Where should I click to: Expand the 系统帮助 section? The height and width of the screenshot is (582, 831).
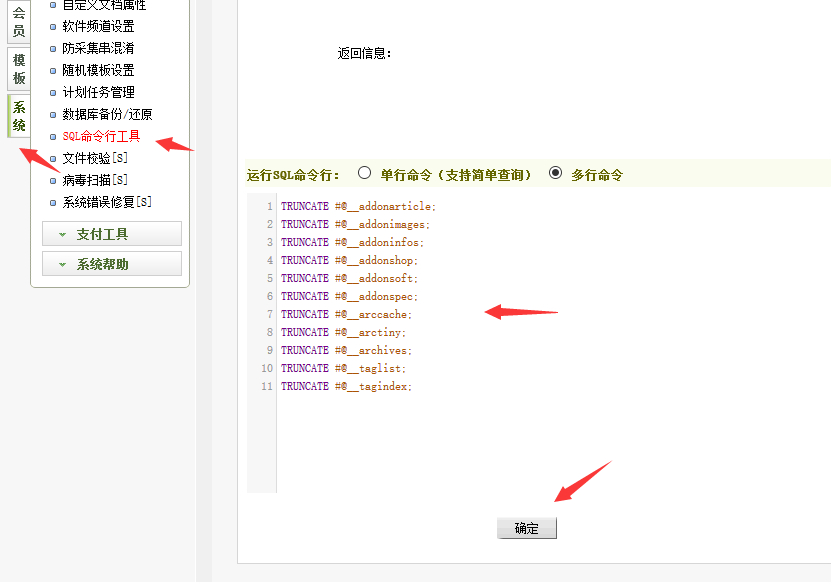coord(111,263)
